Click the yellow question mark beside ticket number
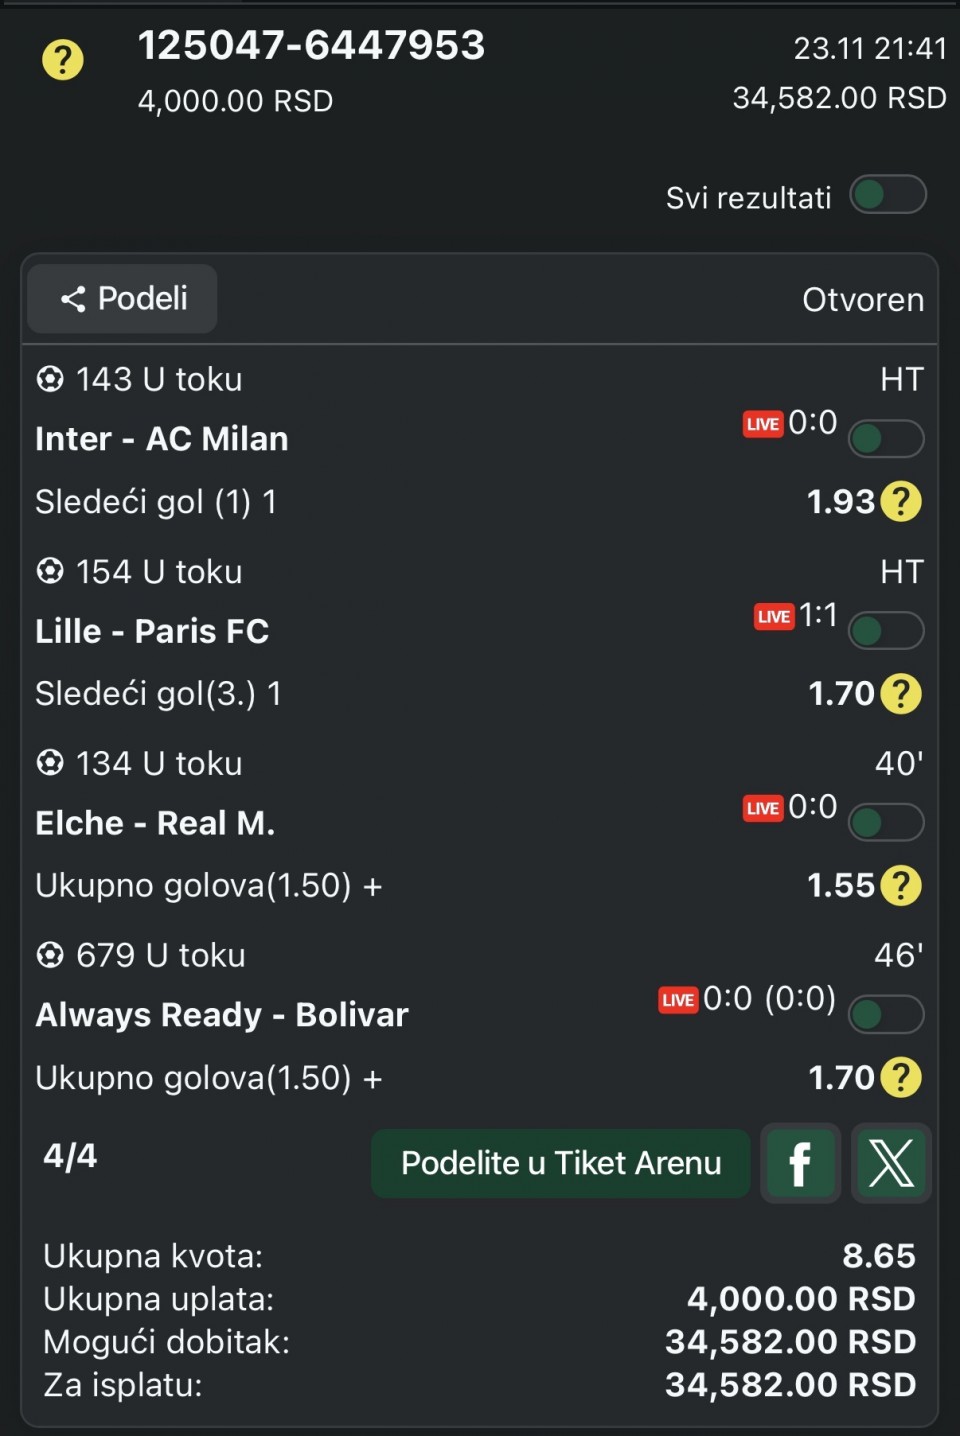Image resolution: width=960 pixels, height=1436 pixels. point(62,60)
